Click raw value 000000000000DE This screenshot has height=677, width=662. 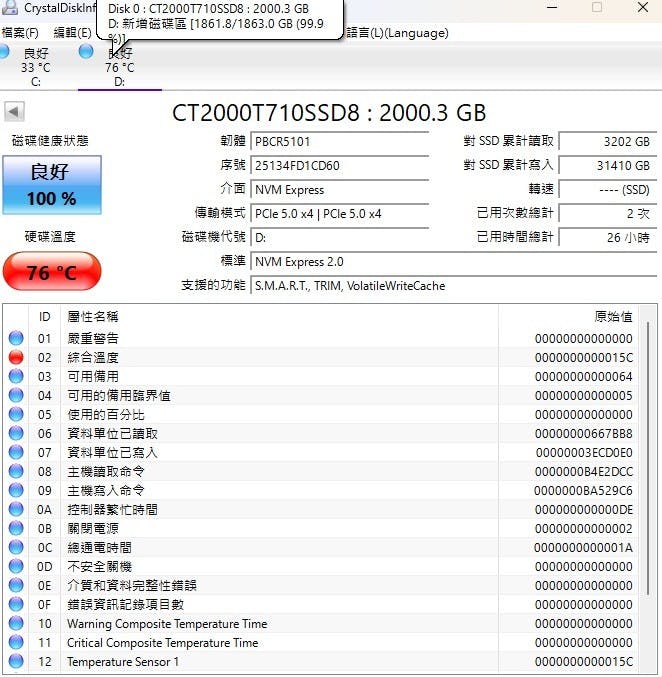pyautogui.click(x=583, y=509)
